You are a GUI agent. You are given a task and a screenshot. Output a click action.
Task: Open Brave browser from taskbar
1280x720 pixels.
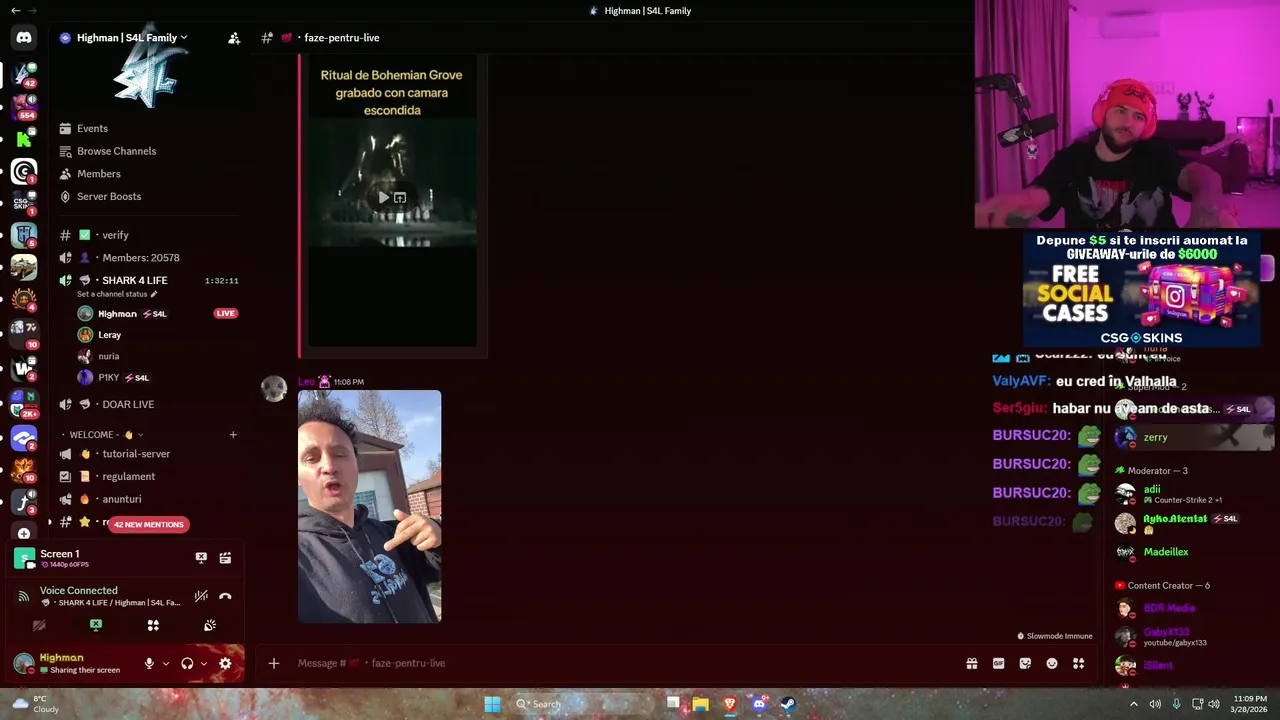[x=730, y=704]
